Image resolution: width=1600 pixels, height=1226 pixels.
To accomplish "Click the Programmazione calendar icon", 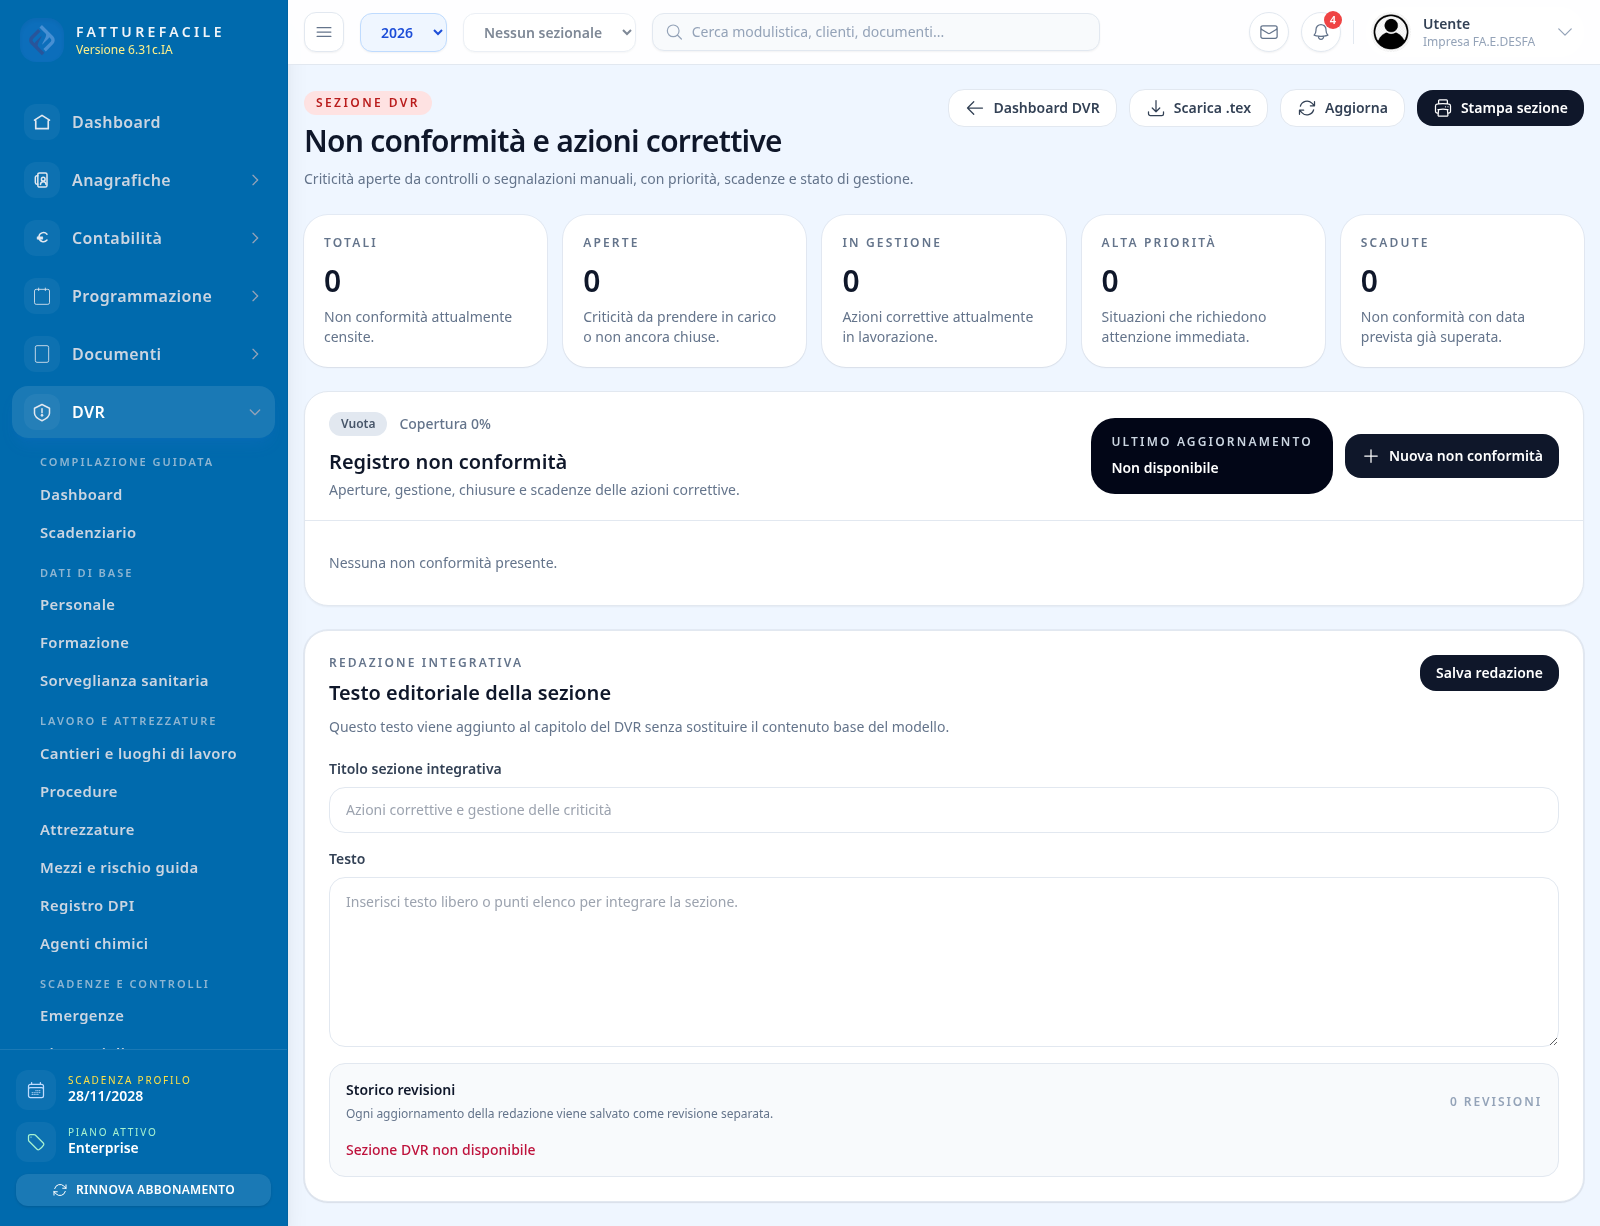I will tap(42, 296).
